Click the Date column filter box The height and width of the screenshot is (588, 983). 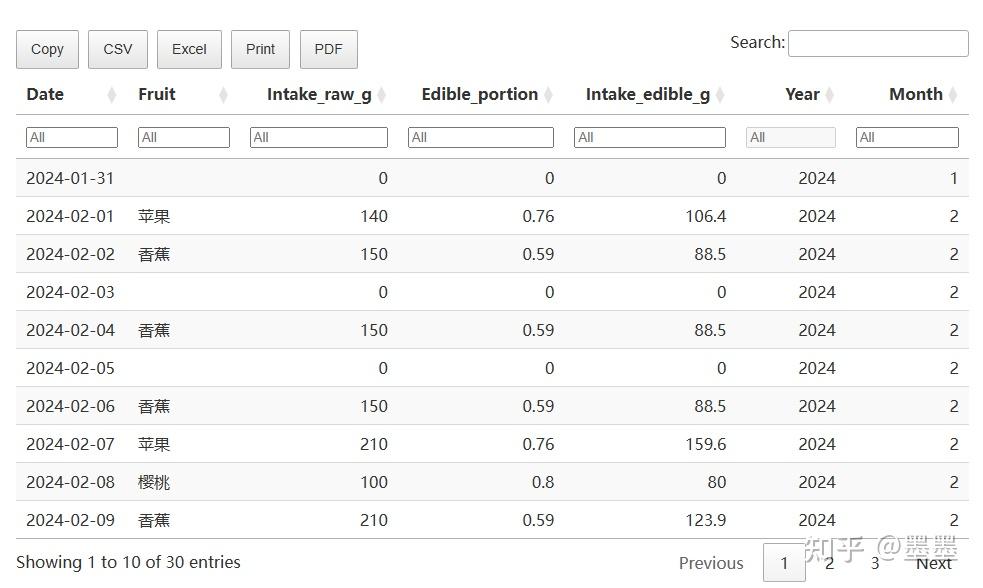point(72,137)
